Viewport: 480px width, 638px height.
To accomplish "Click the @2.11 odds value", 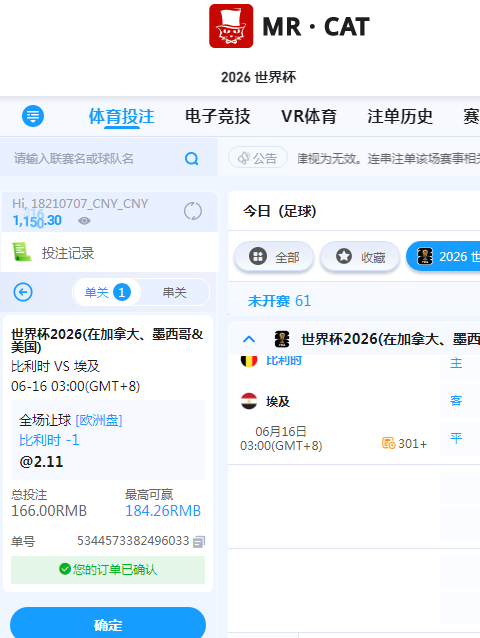I will (41, 461).
